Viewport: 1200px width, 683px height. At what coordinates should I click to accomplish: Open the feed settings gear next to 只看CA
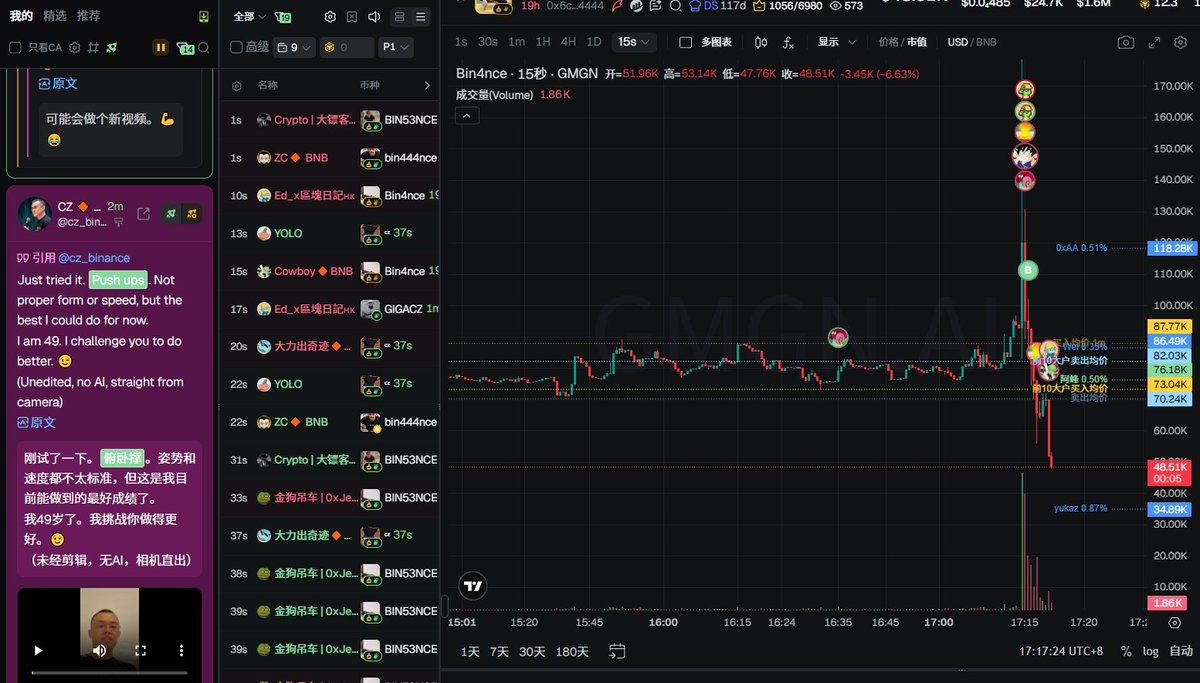(x=74, y=48)
